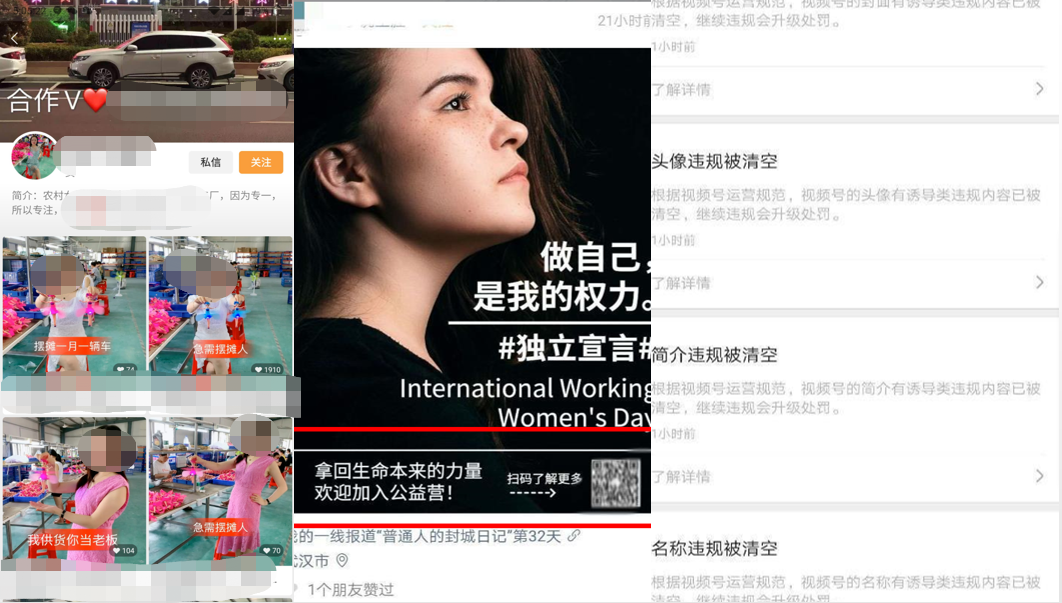
Task: Tap the 1个朋友赞过 likes line
Action: pos(350,589)
